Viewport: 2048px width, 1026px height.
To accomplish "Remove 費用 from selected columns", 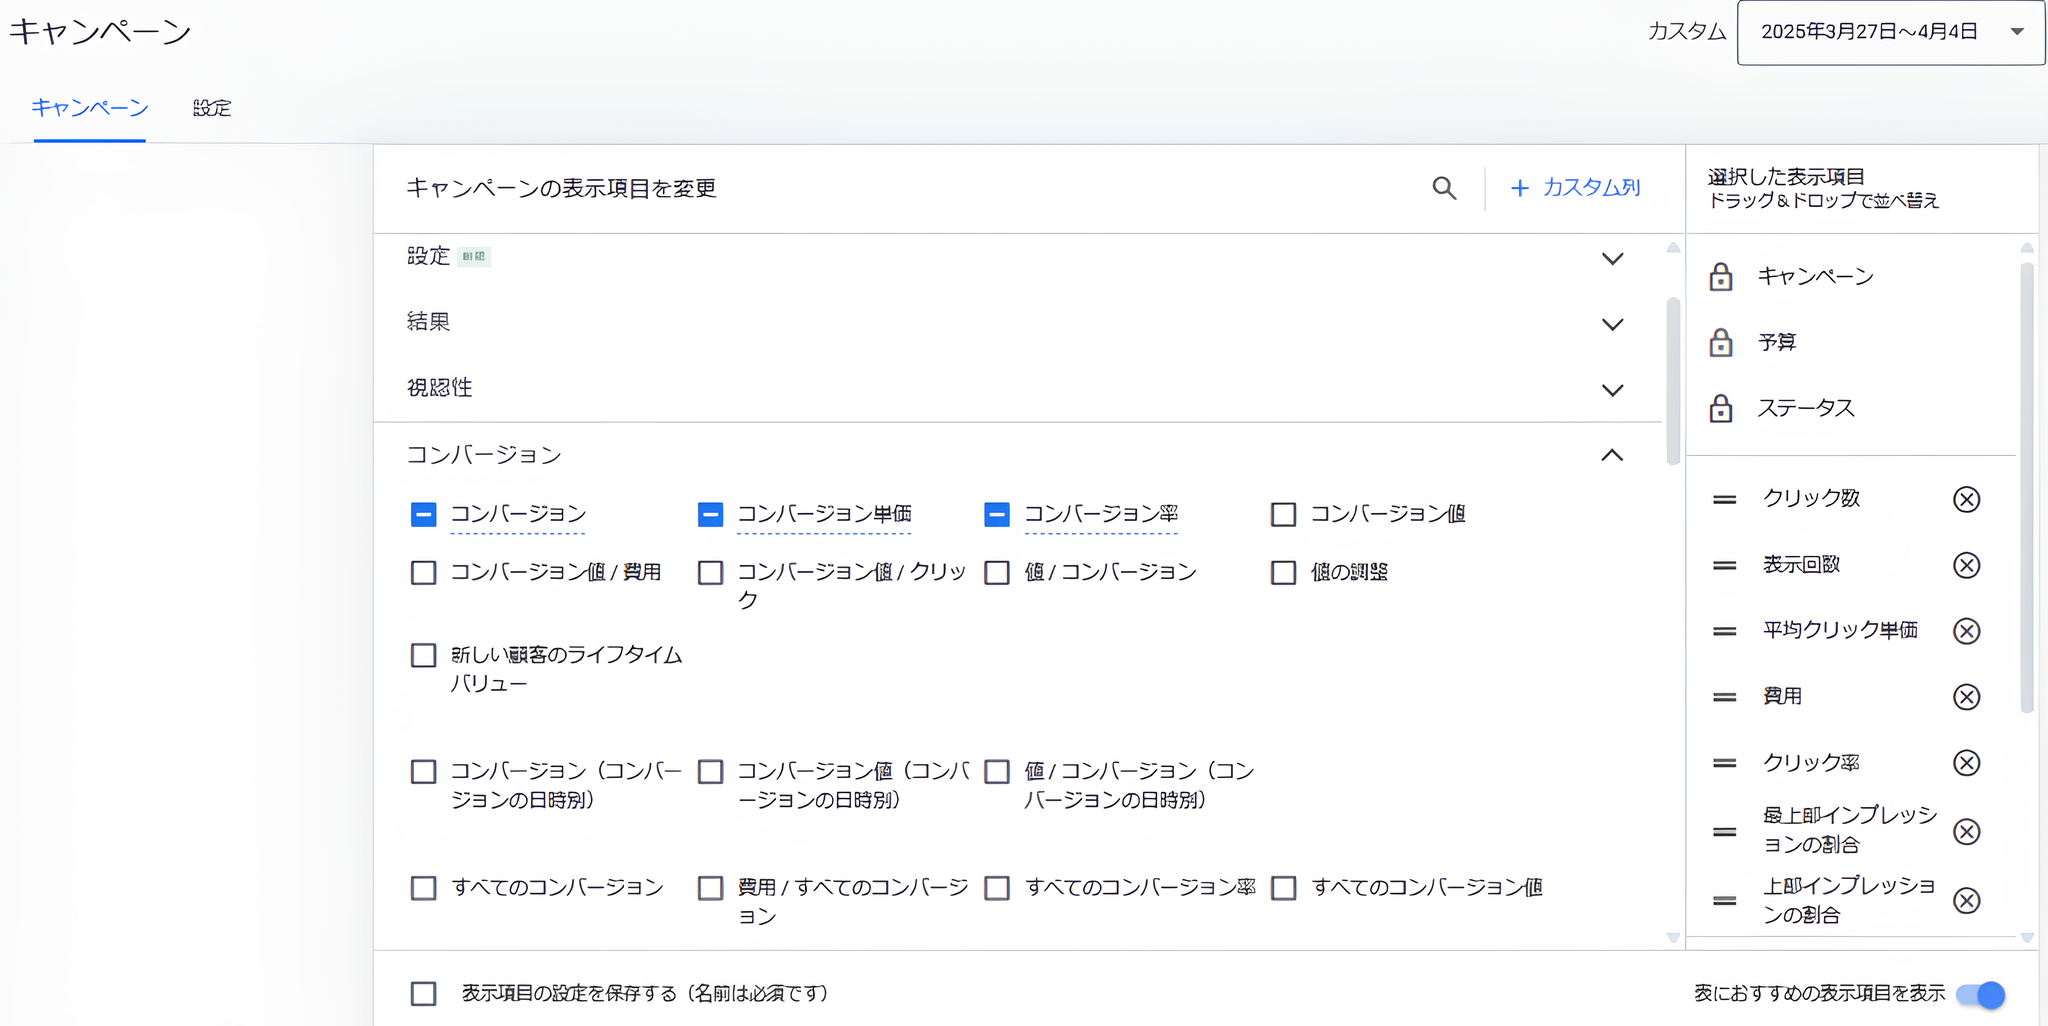I will [1967, 697].
